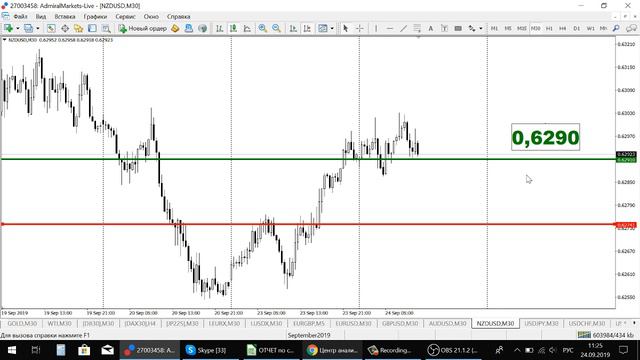Switch to EURGBP,M5 chart tab
This screenshot has height=360, width=640.
[309, 323]
